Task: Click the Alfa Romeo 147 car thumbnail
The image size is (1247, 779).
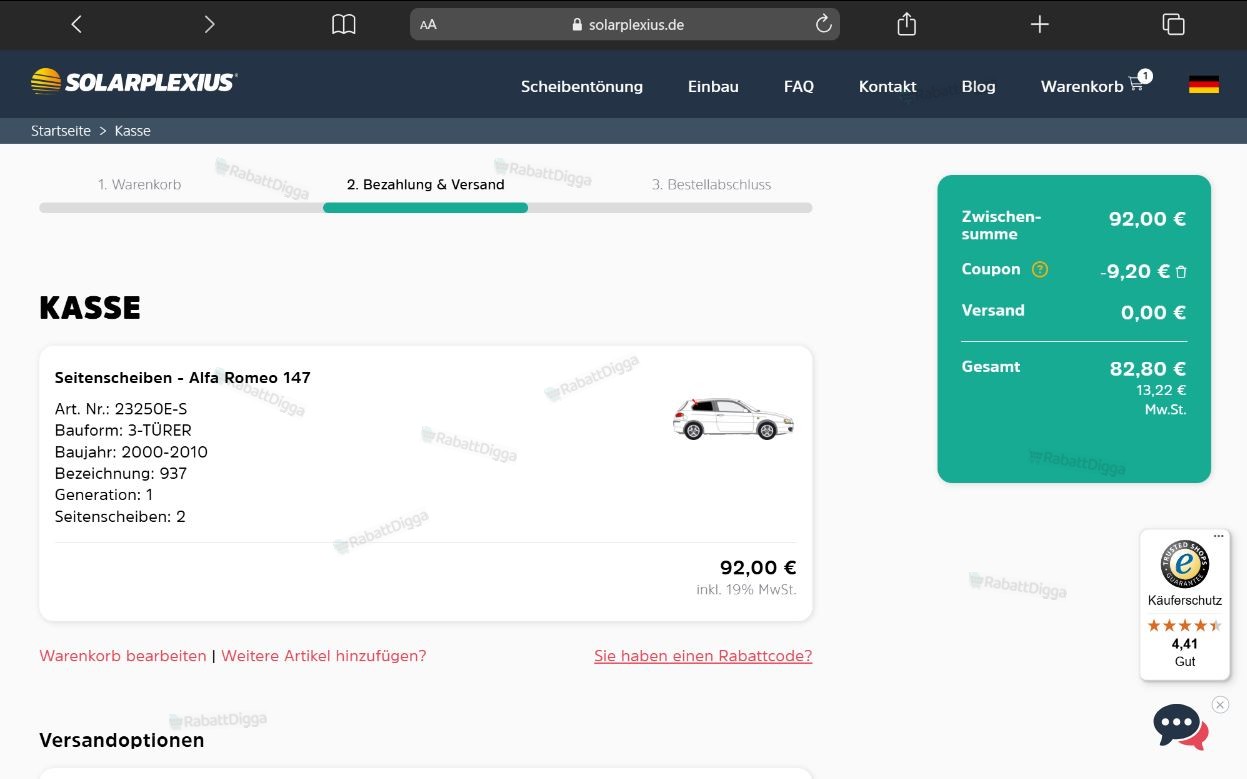Action: [733, 418]
